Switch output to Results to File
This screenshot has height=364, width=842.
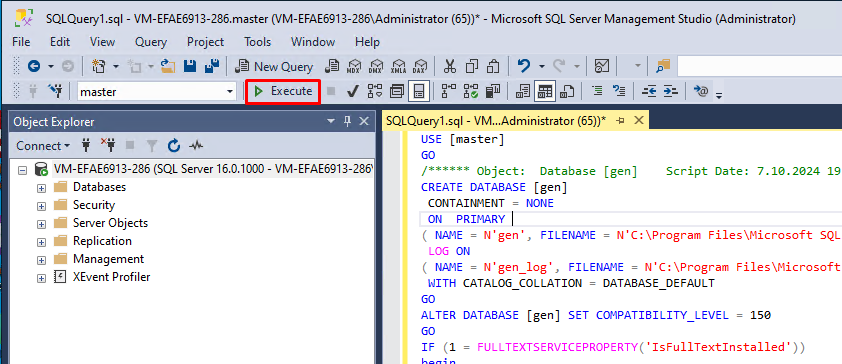point(567,92)
